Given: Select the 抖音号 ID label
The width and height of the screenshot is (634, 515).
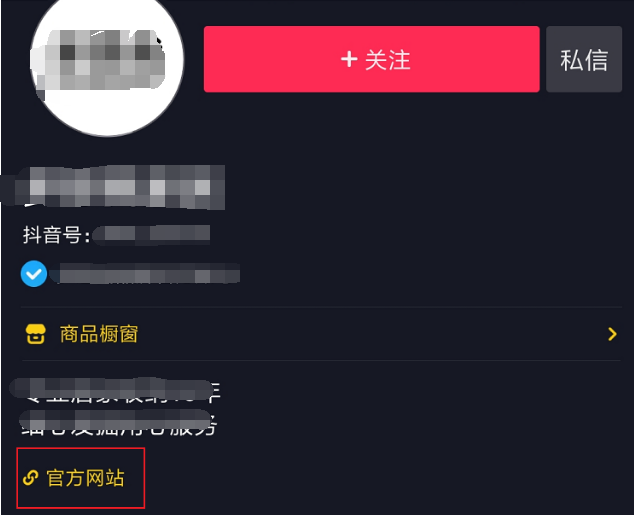Looking at the screenshot, I should click(x=56, y=235).
